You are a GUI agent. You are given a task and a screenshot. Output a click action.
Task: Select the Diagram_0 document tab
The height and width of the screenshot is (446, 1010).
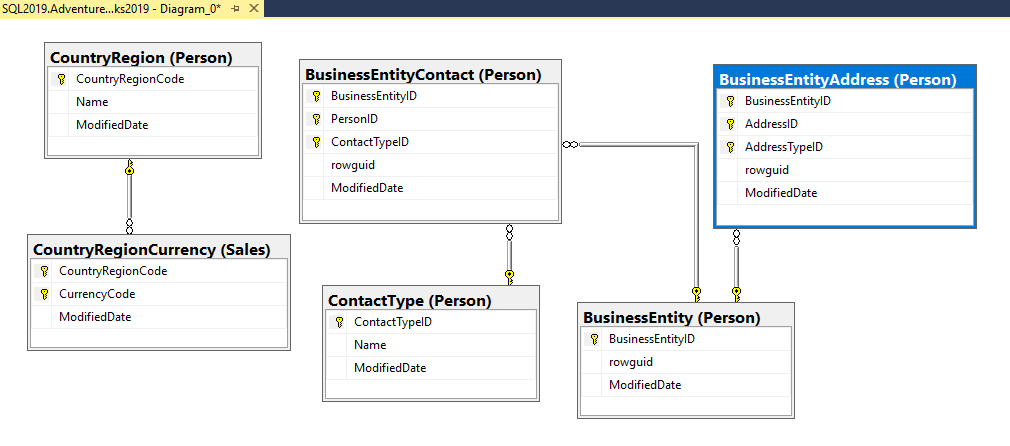(112, 8)
